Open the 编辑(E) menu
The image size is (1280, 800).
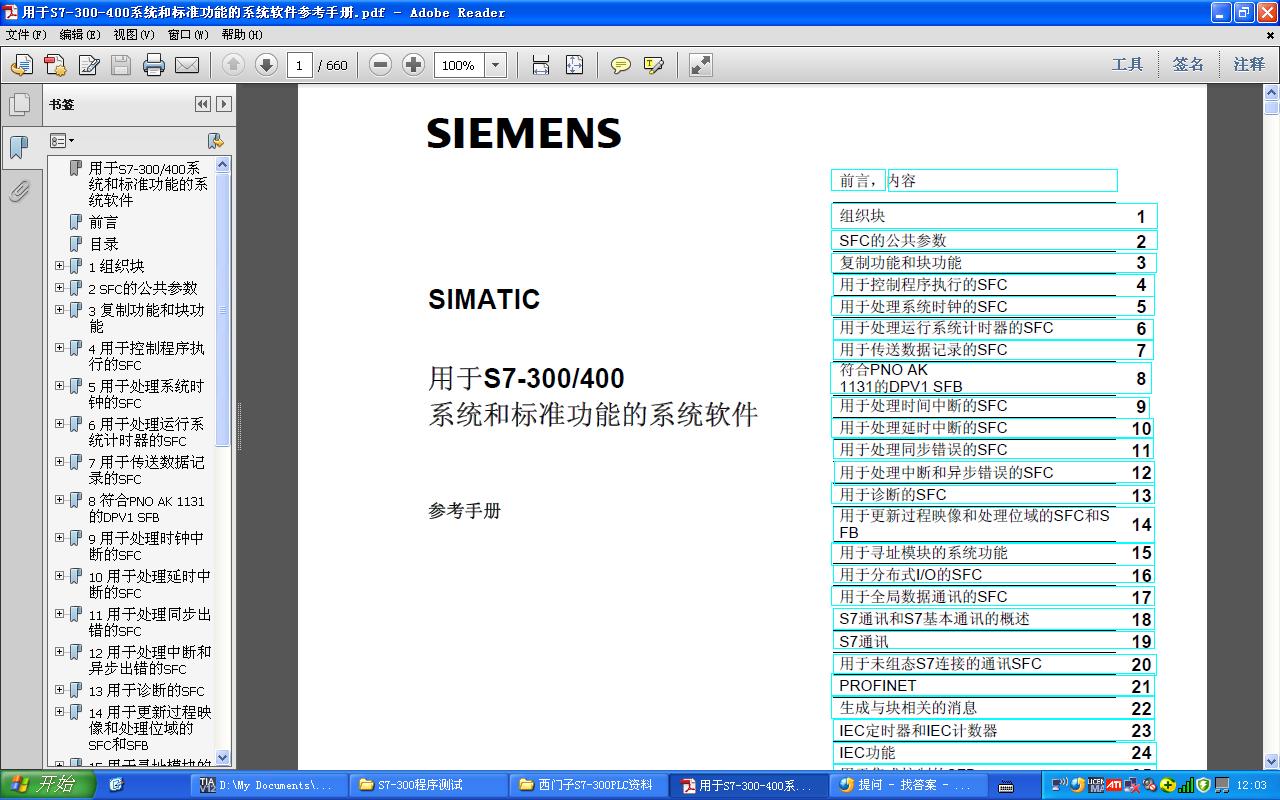[x=80, y=34]
